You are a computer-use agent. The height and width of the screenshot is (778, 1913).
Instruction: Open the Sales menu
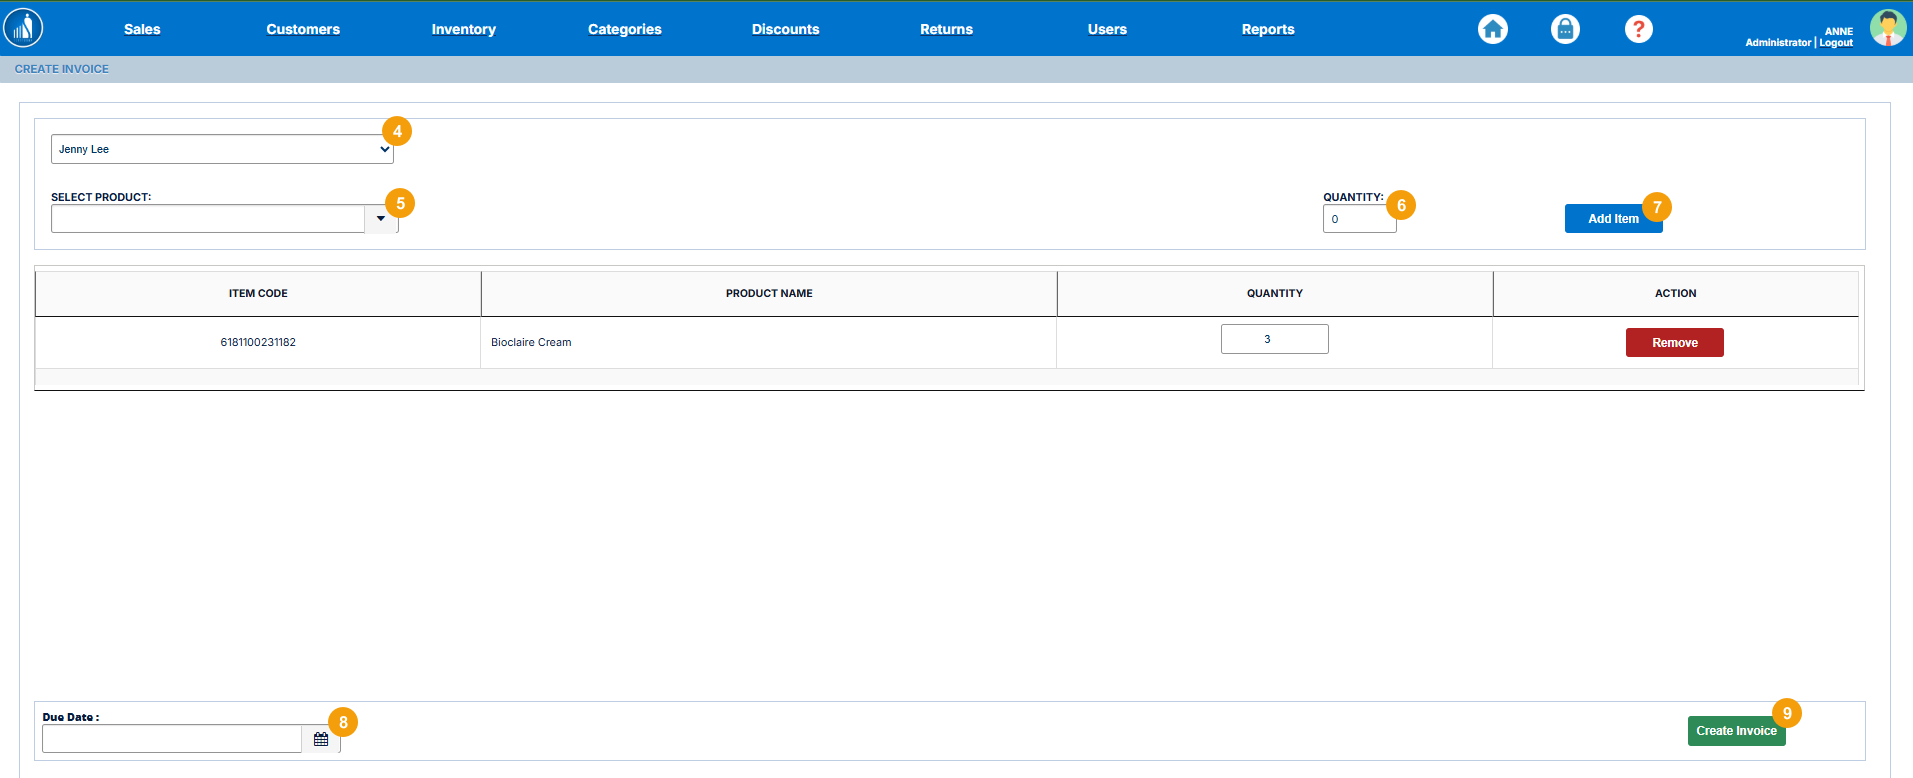[142, 29]
